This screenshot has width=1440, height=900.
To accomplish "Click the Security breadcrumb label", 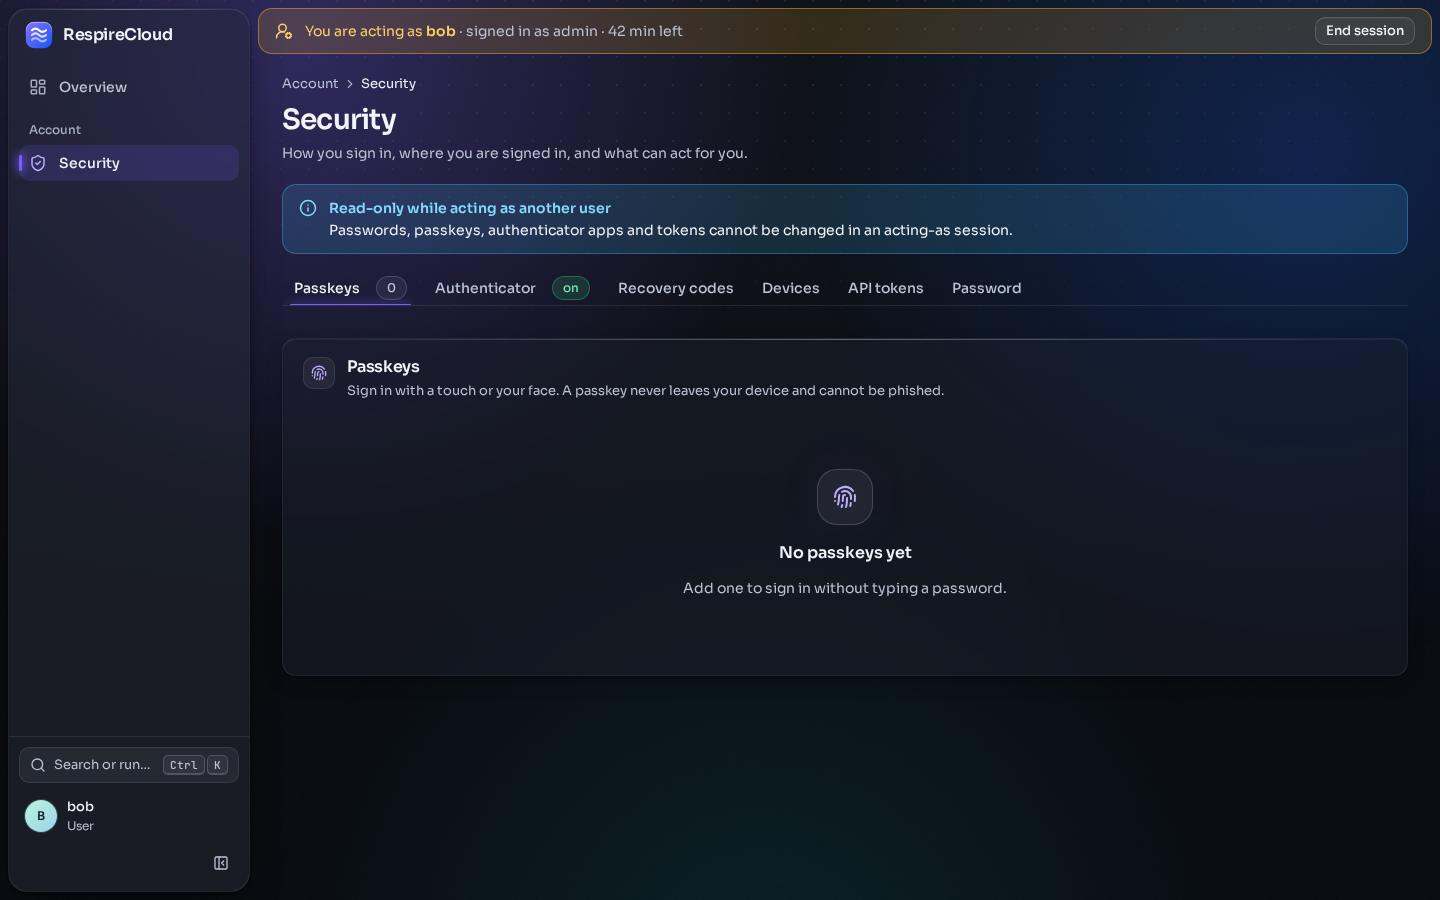I will pyautogui.click(x=388, y=84).
